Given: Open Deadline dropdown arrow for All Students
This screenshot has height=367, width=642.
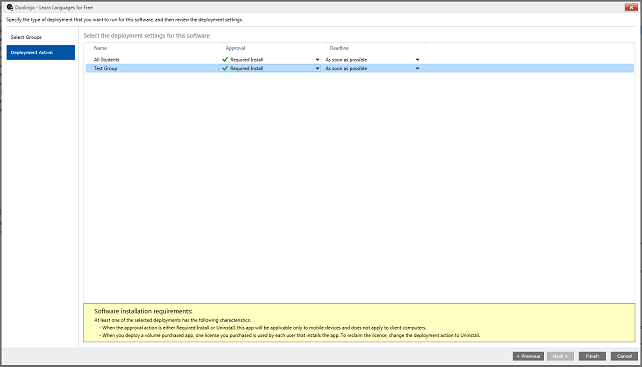Looking at the screenshot, I should click(x=418, y=60).
